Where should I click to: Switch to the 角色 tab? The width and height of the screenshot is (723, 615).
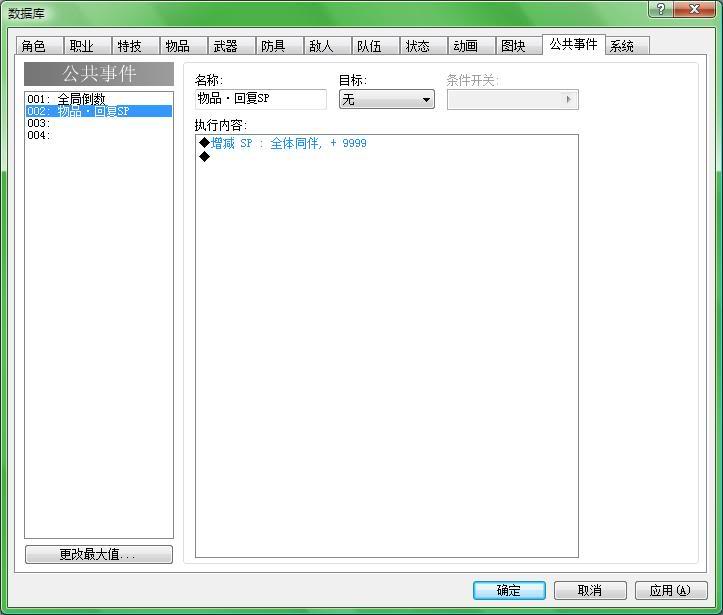pyautogui.click(x=39, y=46)
